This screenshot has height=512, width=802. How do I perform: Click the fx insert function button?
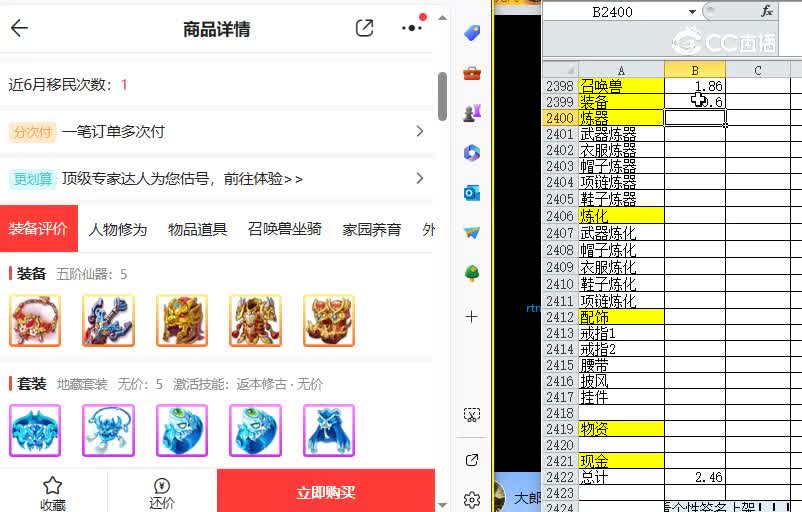(x=766, y=11)
